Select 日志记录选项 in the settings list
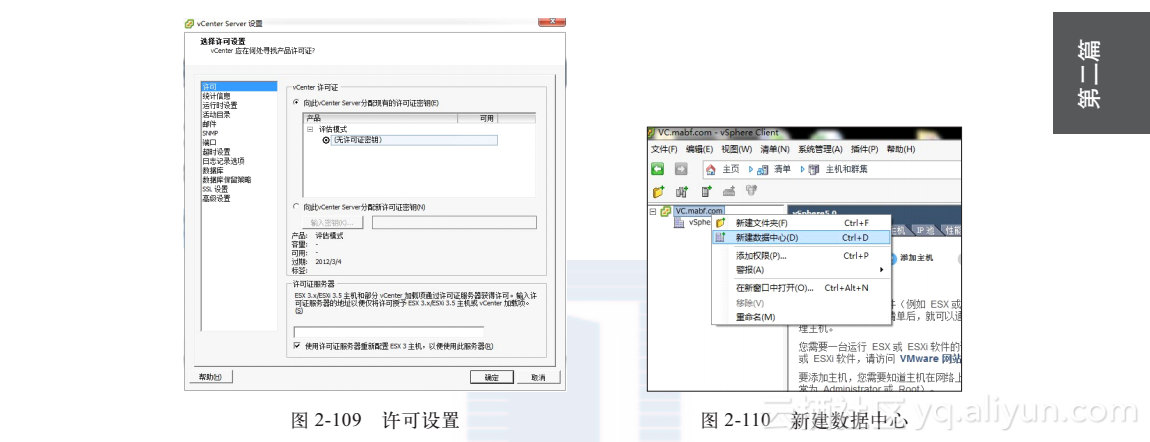Image resolution: width=1150 pixels, height=442 pixels. click(x=238, y=161)
